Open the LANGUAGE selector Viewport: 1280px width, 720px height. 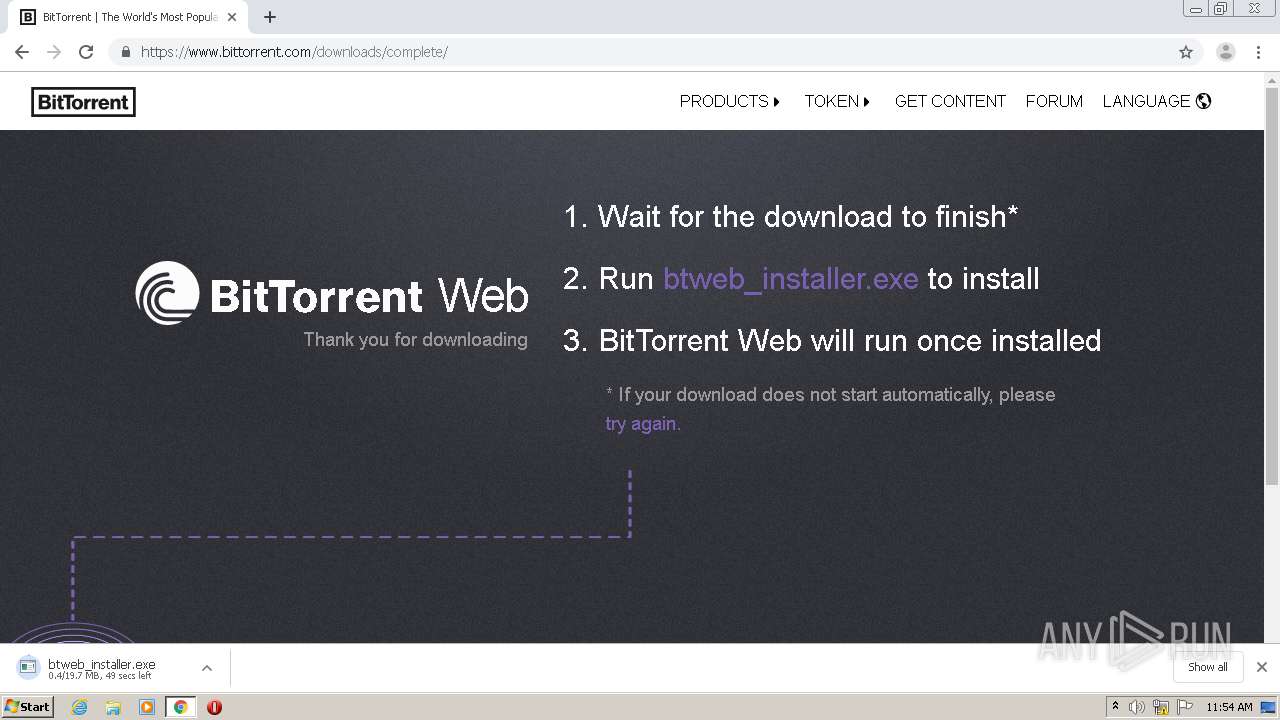(x=1157, y=101)
